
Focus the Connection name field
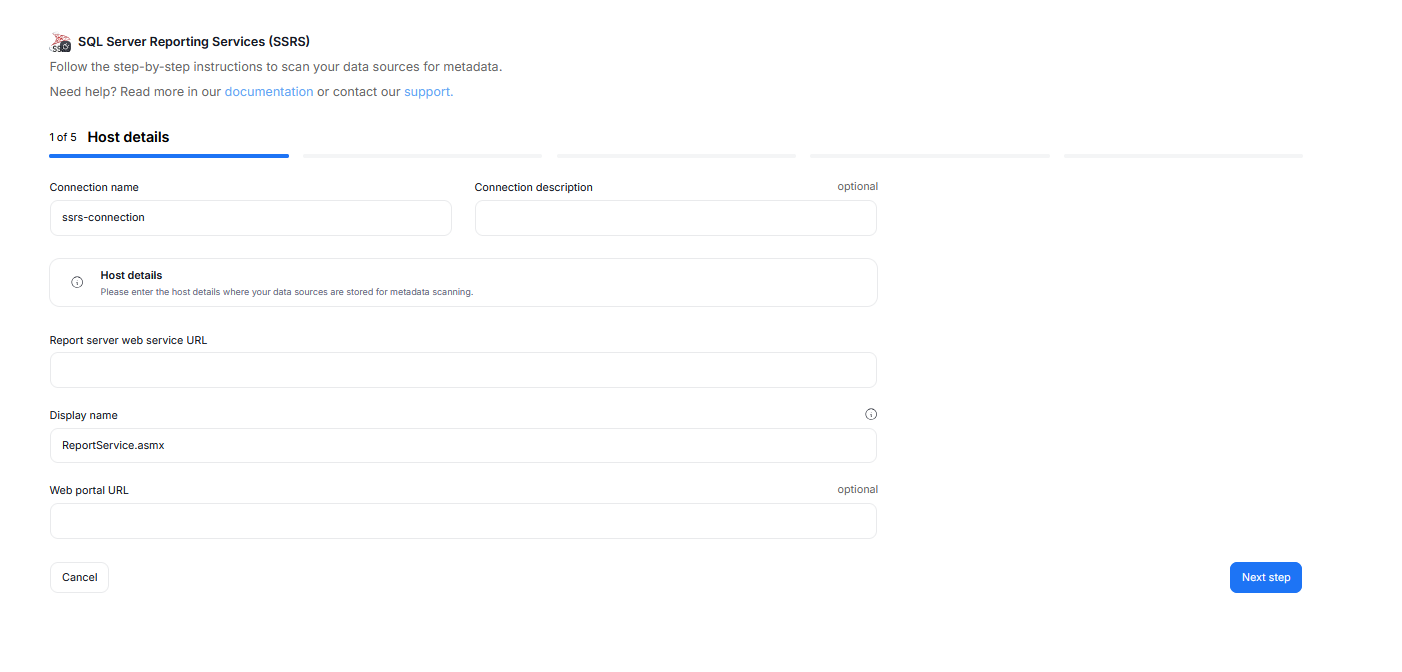pyautogui.click(x=250, y=218)
